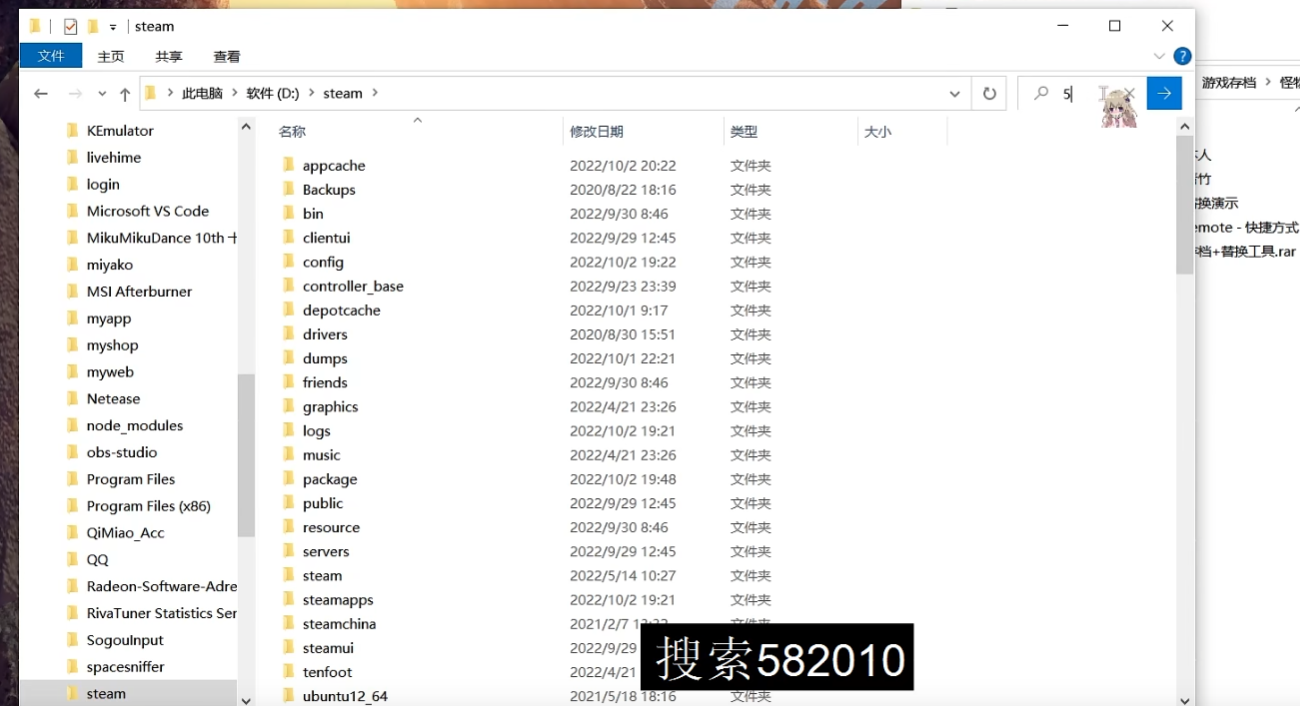Image resolution: width=1300 pixels, height=706 pixels.
Task: Click the folder icon beside QQ in sidebar
Action: click(x=72, y=559)
